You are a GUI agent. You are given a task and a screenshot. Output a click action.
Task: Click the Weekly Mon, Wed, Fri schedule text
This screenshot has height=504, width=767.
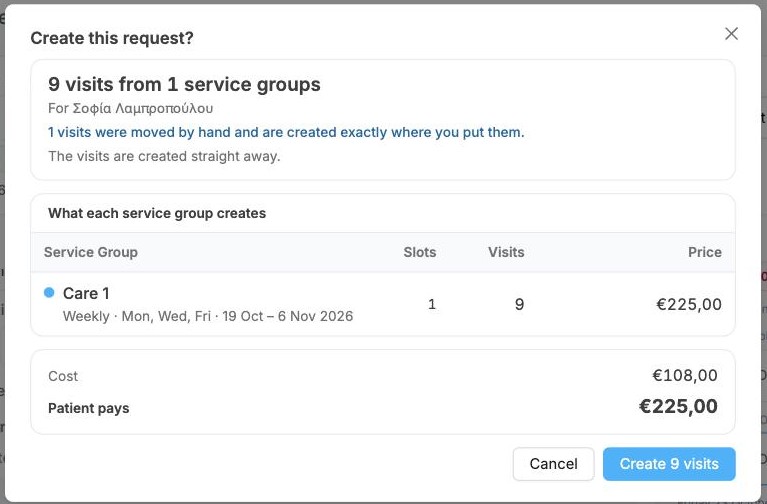pos(208,316)
